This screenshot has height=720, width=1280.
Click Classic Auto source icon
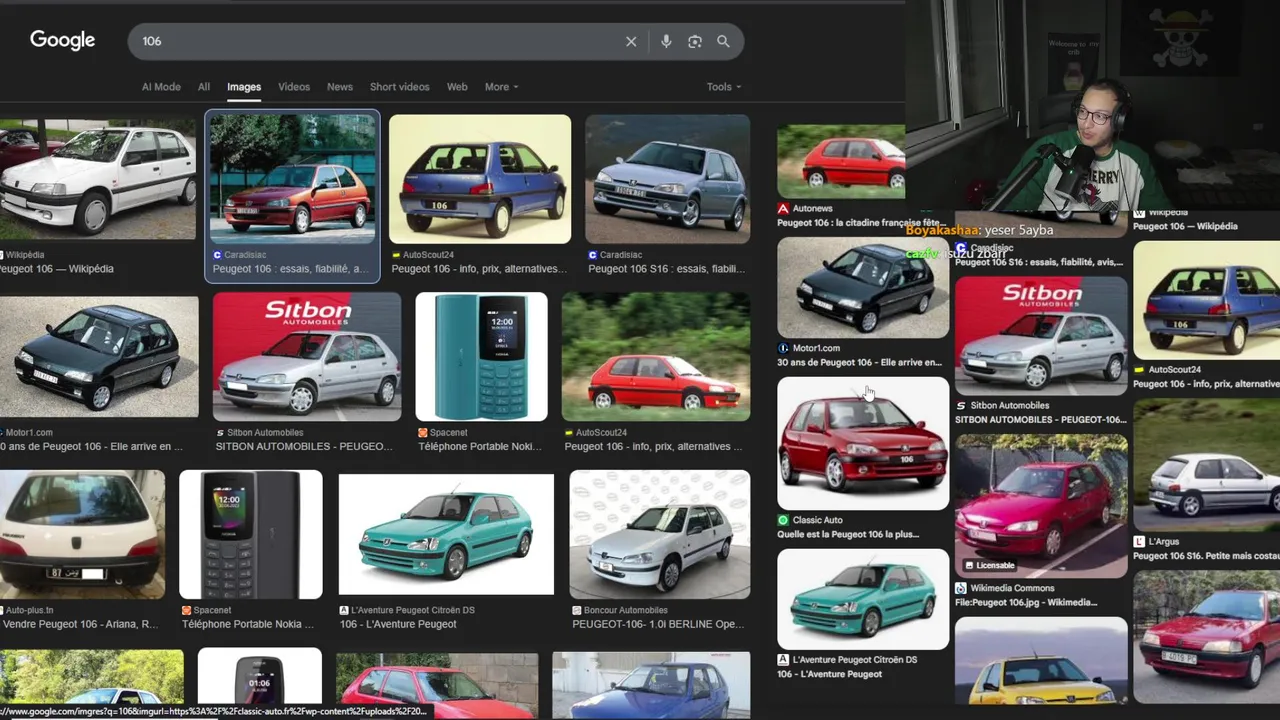tap(783, 520)
